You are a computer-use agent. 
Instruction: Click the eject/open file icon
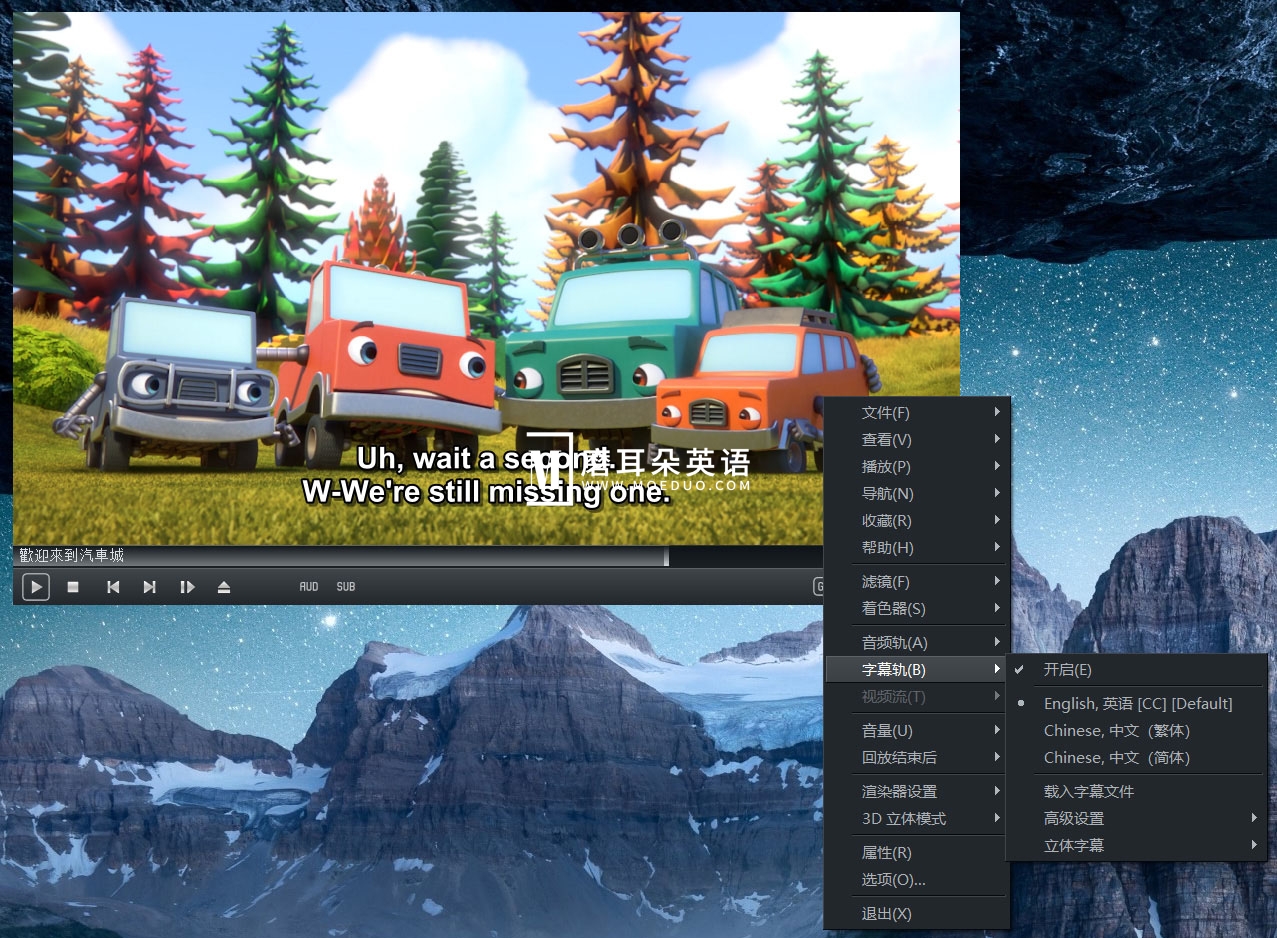tap(224, 587)
